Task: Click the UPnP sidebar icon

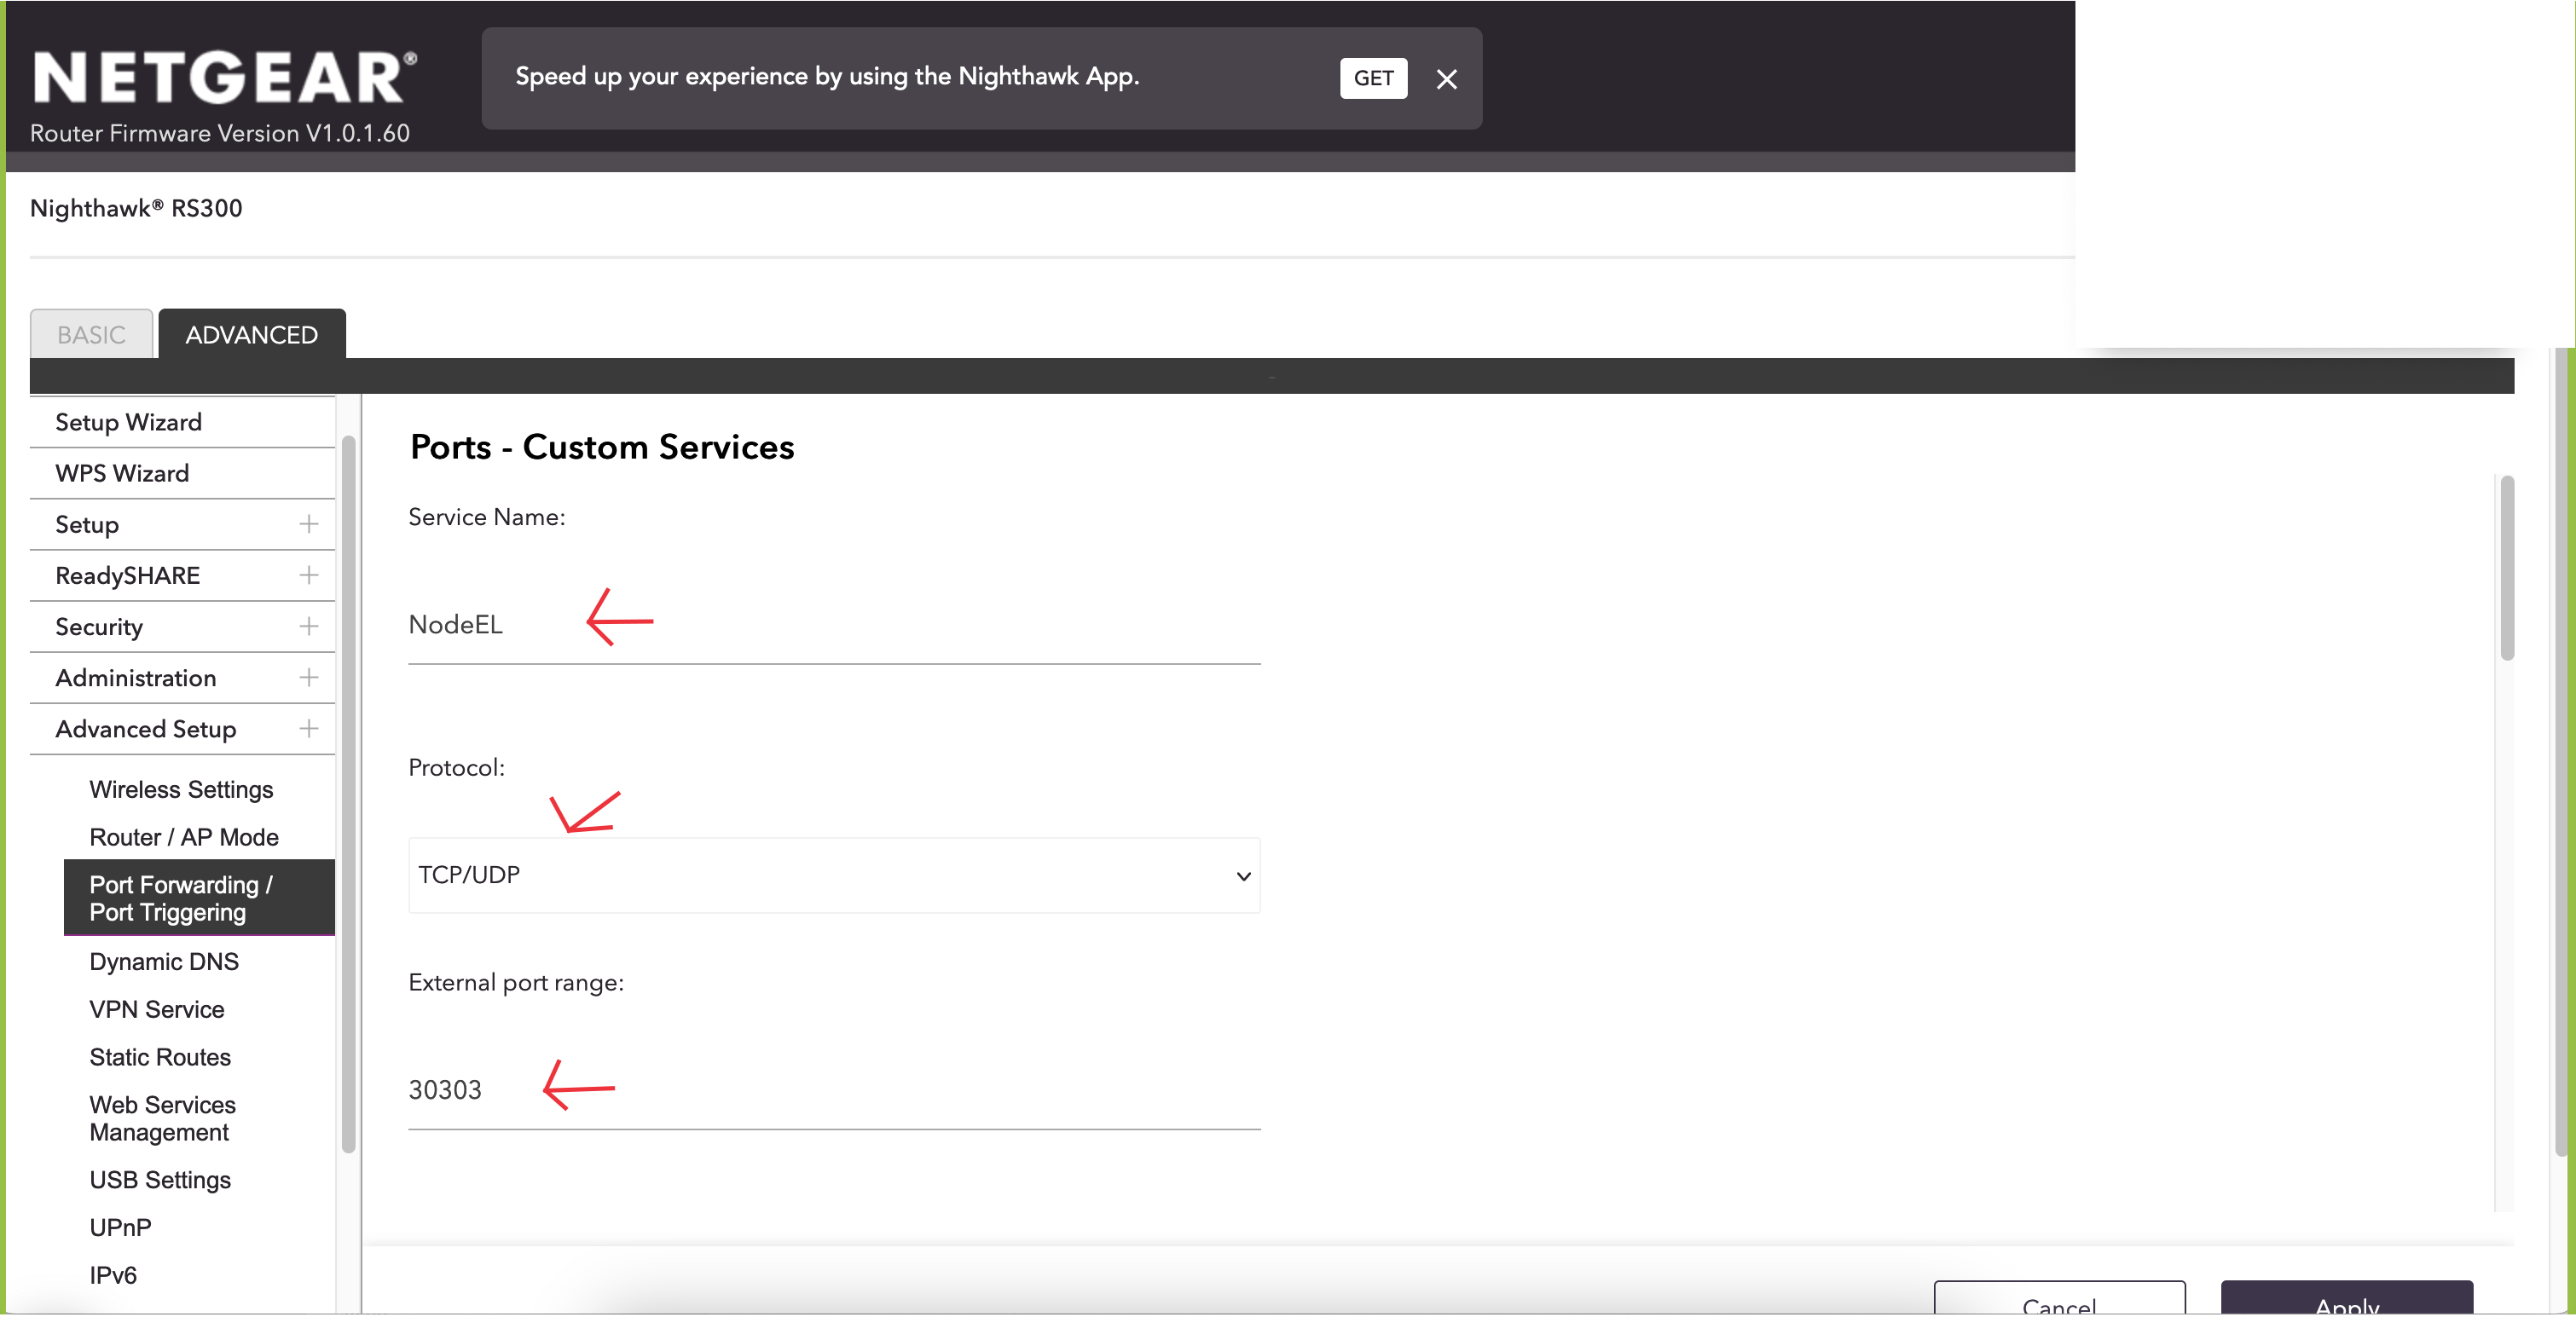Action: (119, 1227)
